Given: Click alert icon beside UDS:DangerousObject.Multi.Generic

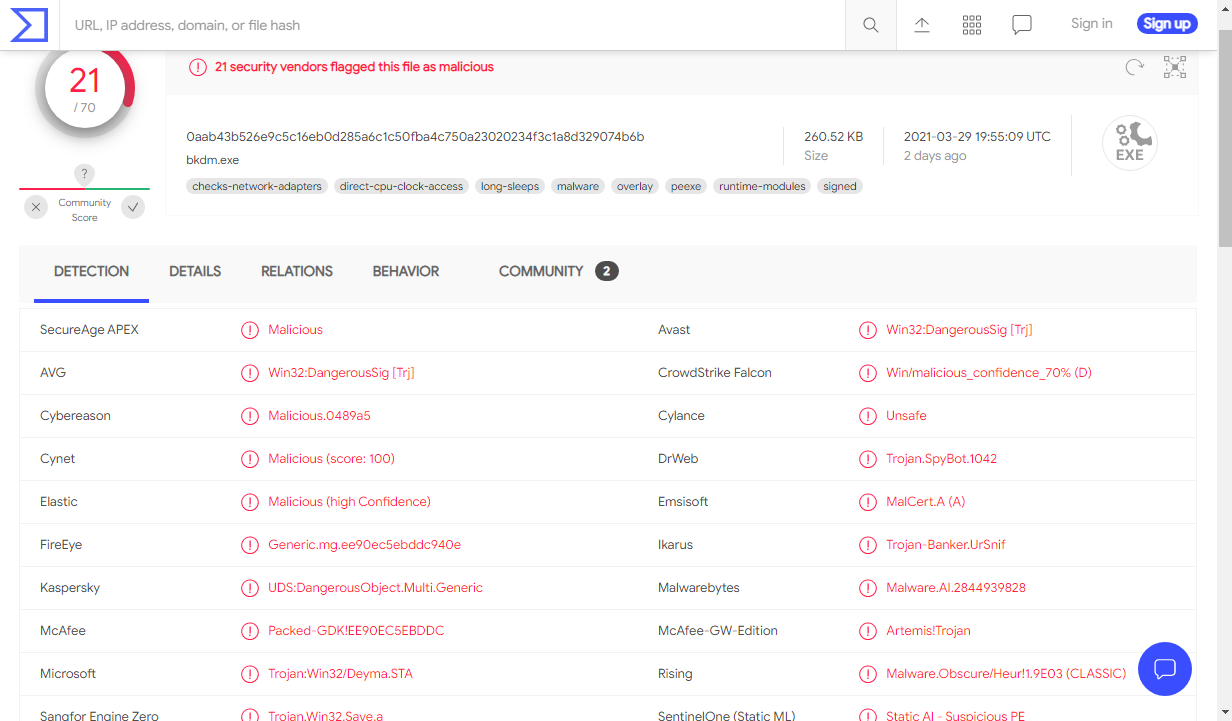Looking at the screenshot, I should [250, 588].
